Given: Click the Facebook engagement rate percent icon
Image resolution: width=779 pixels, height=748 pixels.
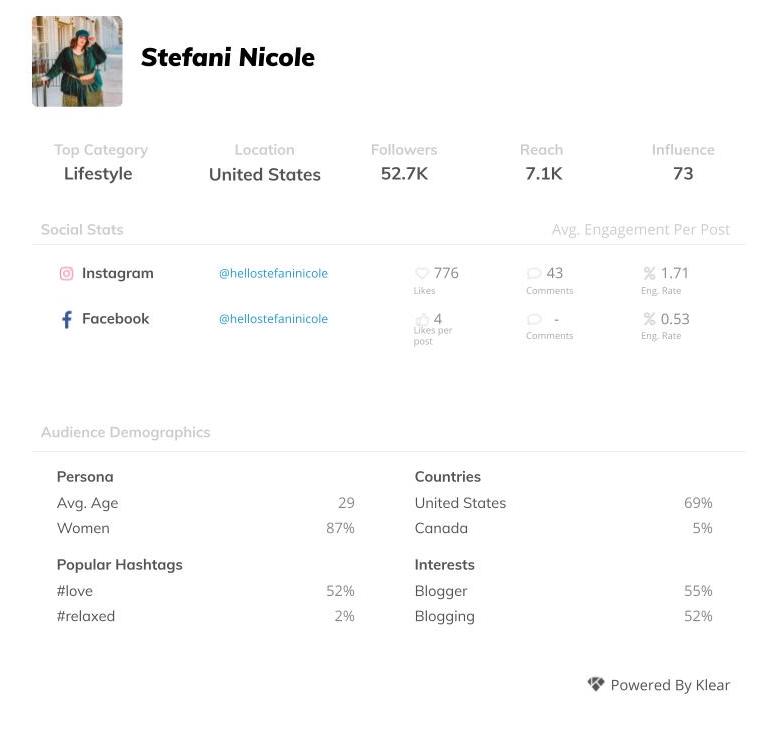Looking at the screenshot, I should [649, 319].
